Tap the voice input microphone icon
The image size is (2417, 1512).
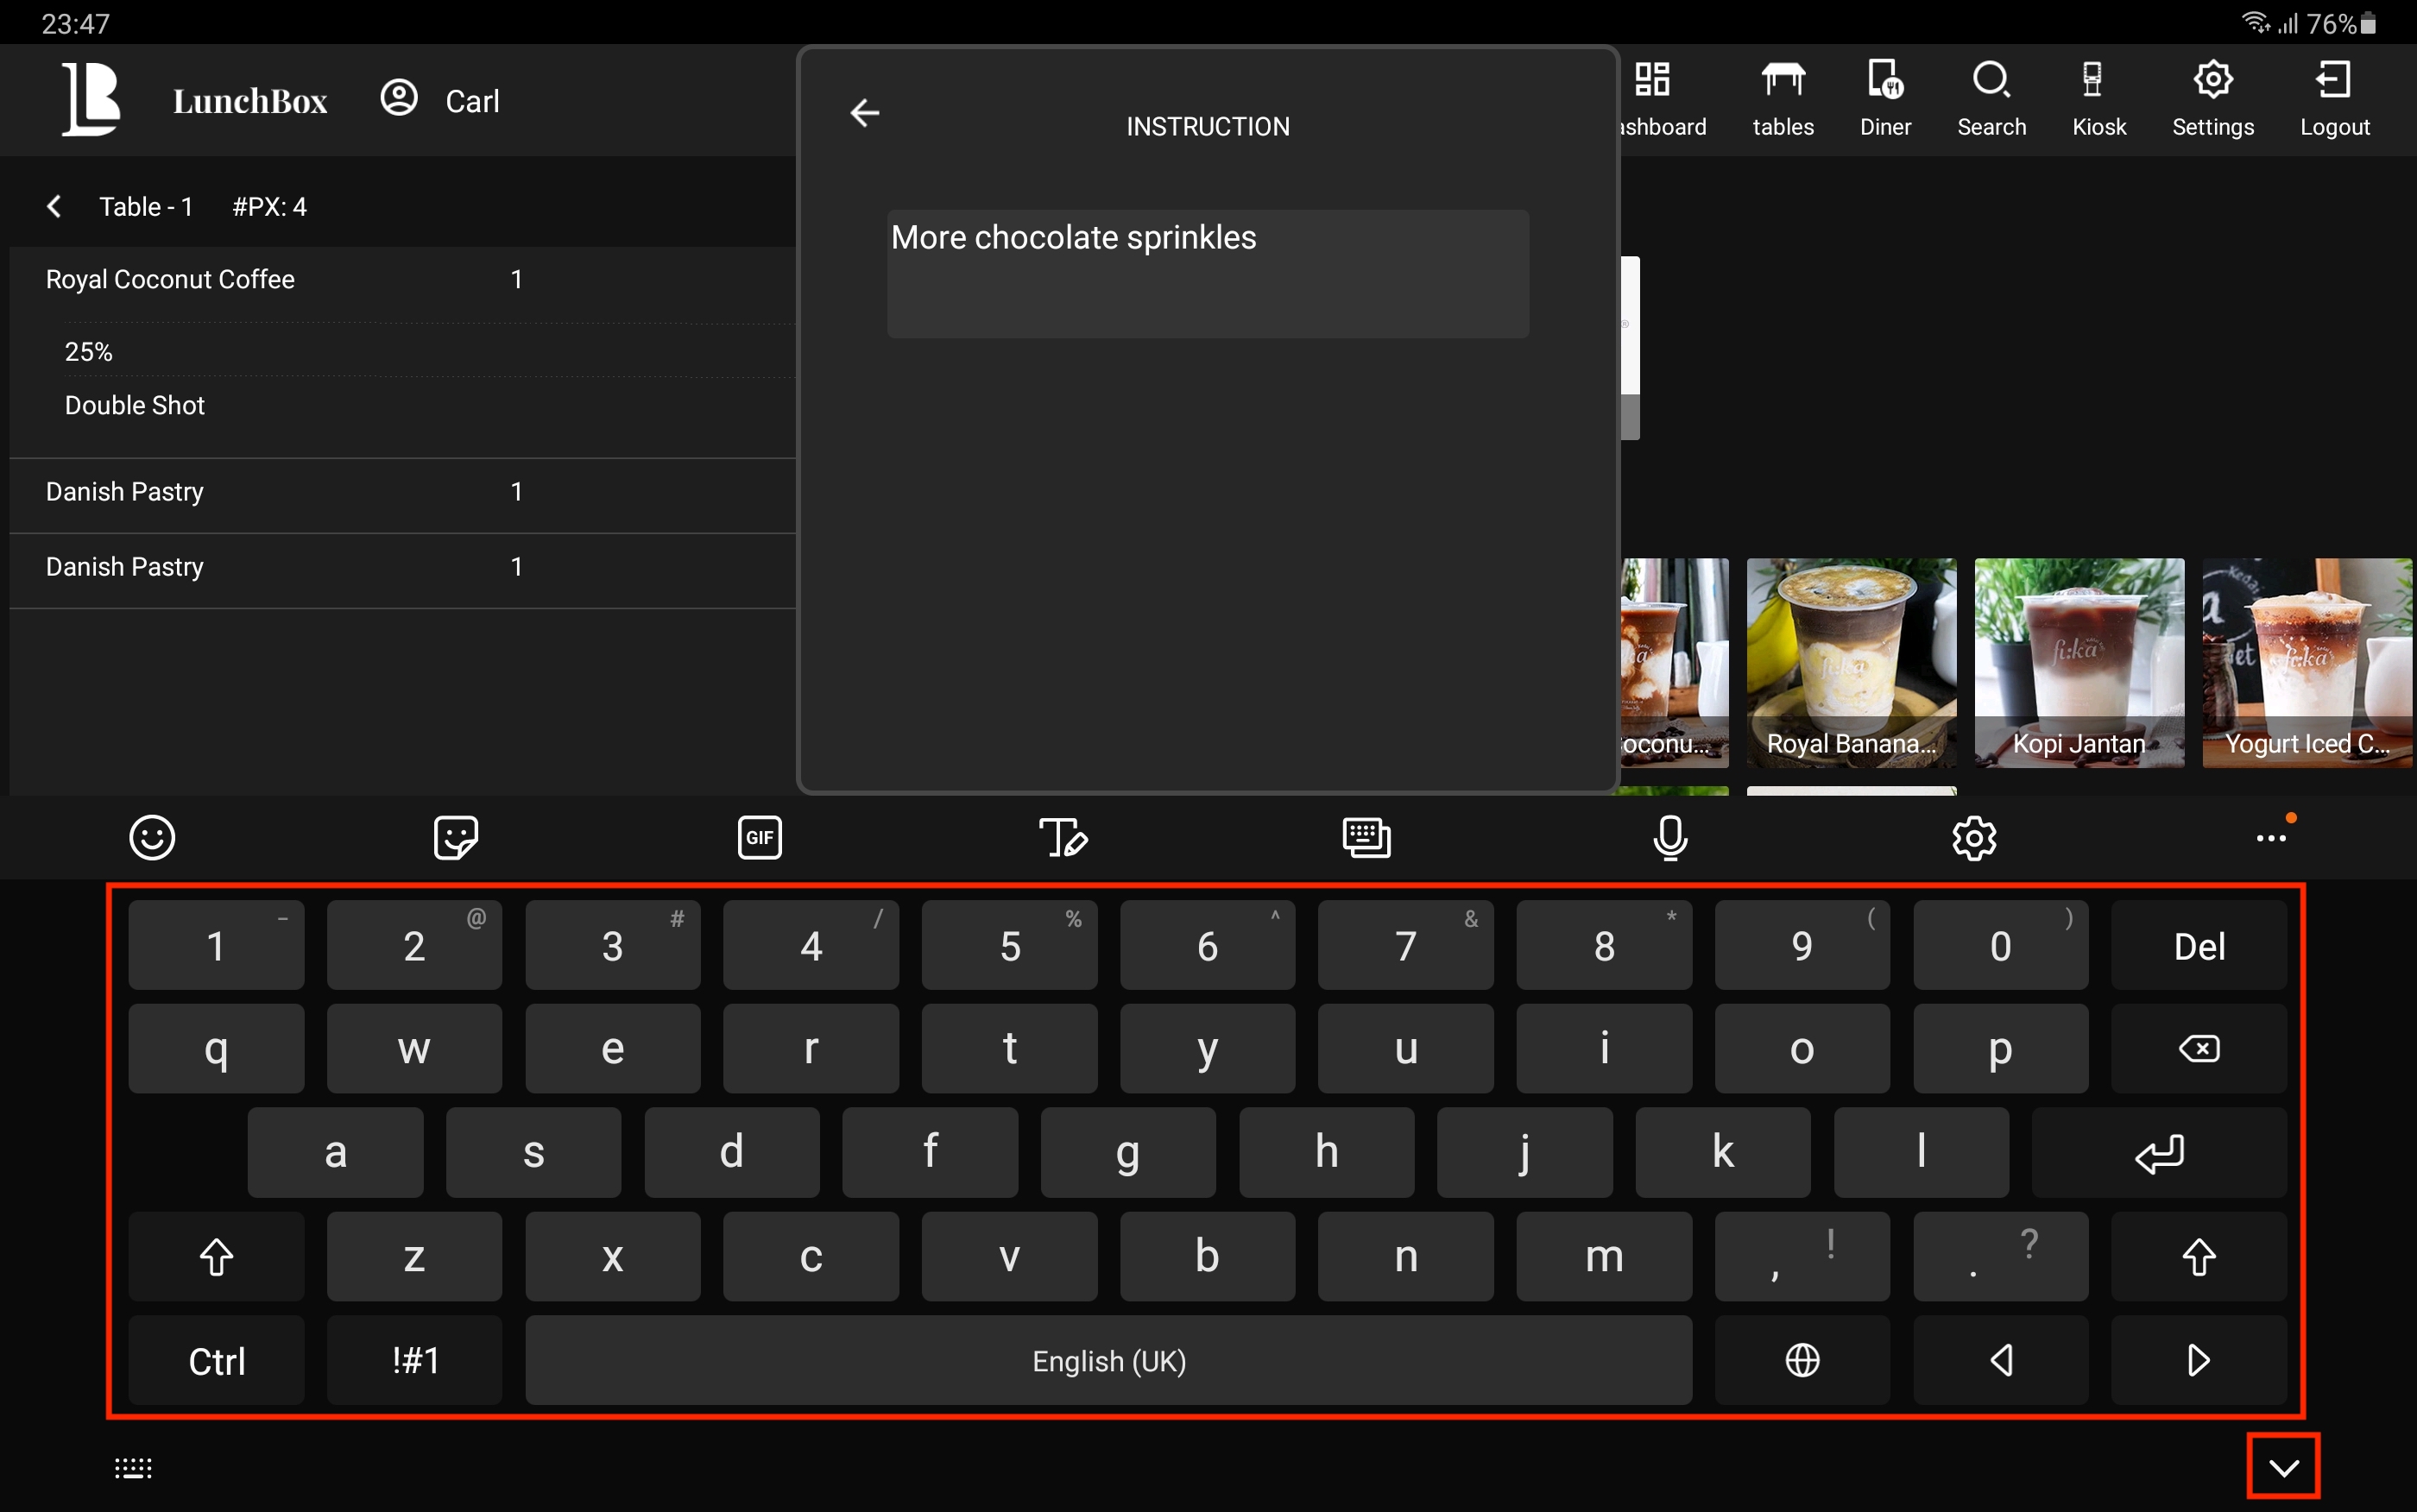point(1670,837)
